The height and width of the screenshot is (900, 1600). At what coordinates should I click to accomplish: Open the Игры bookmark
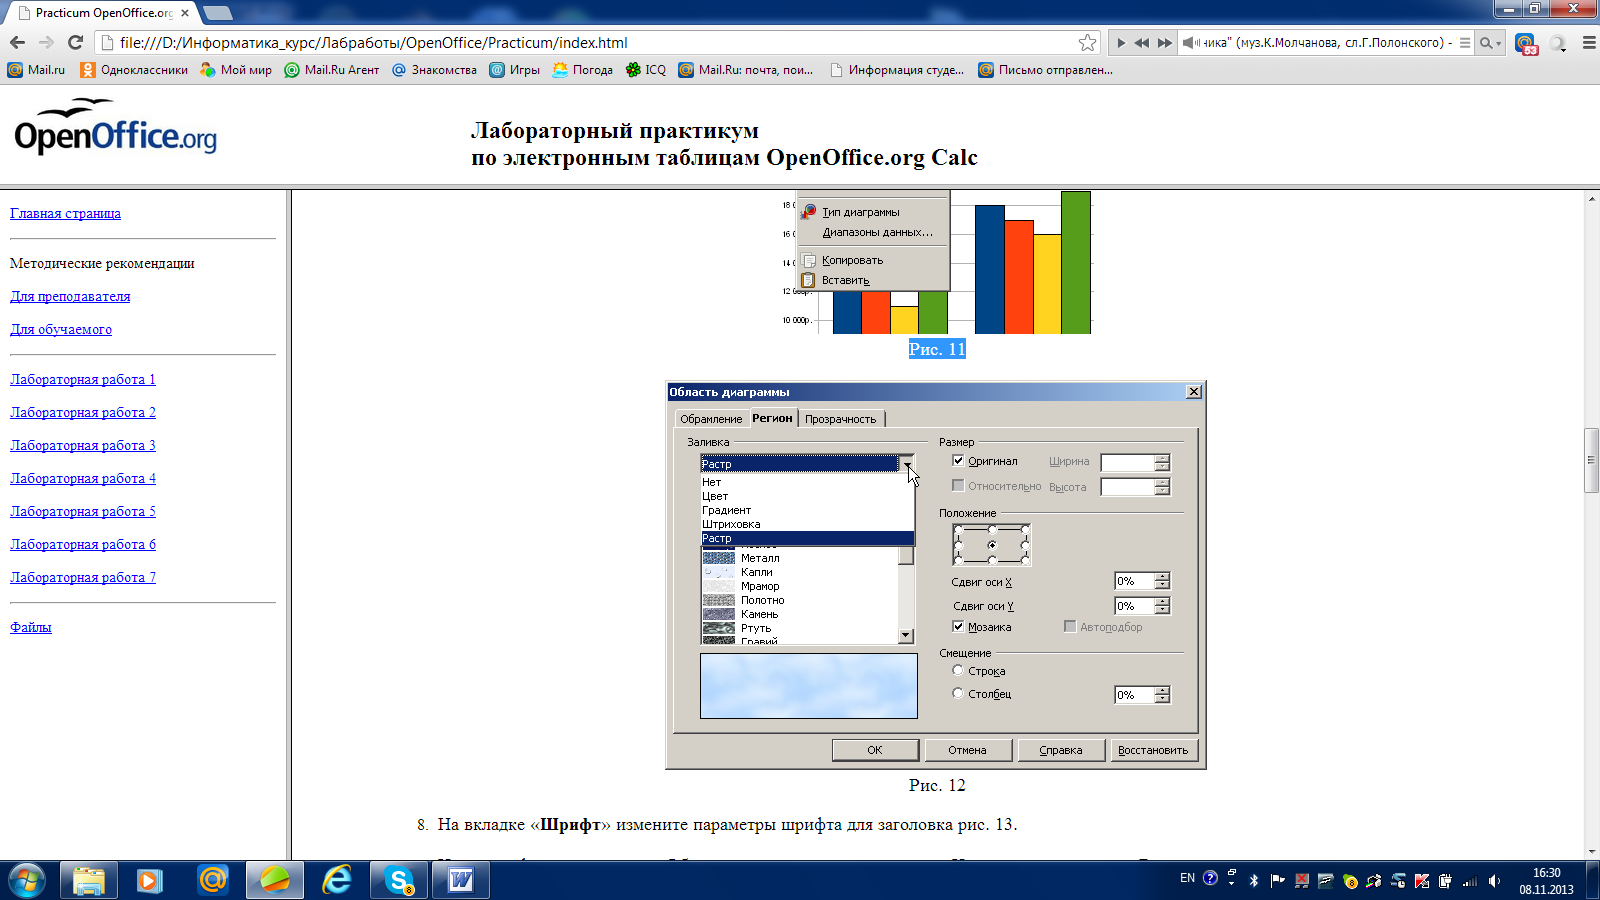[515, 70]
